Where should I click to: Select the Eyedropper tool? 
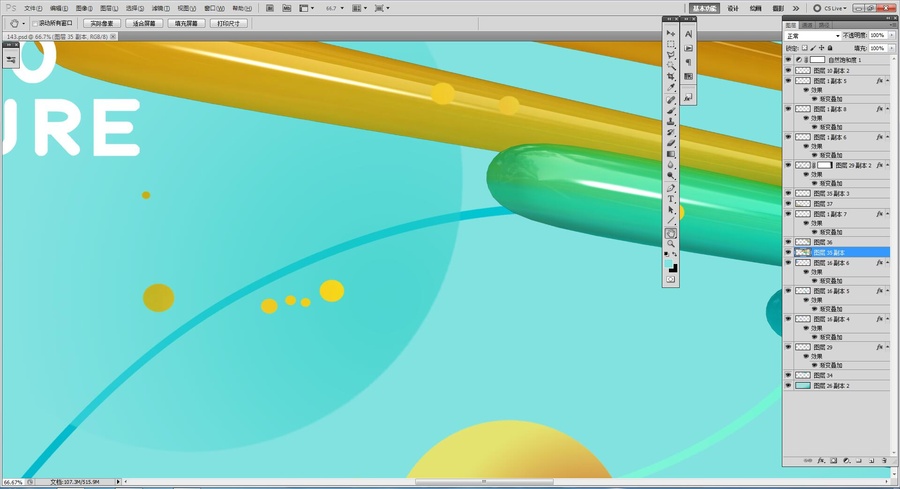point(670,88)
